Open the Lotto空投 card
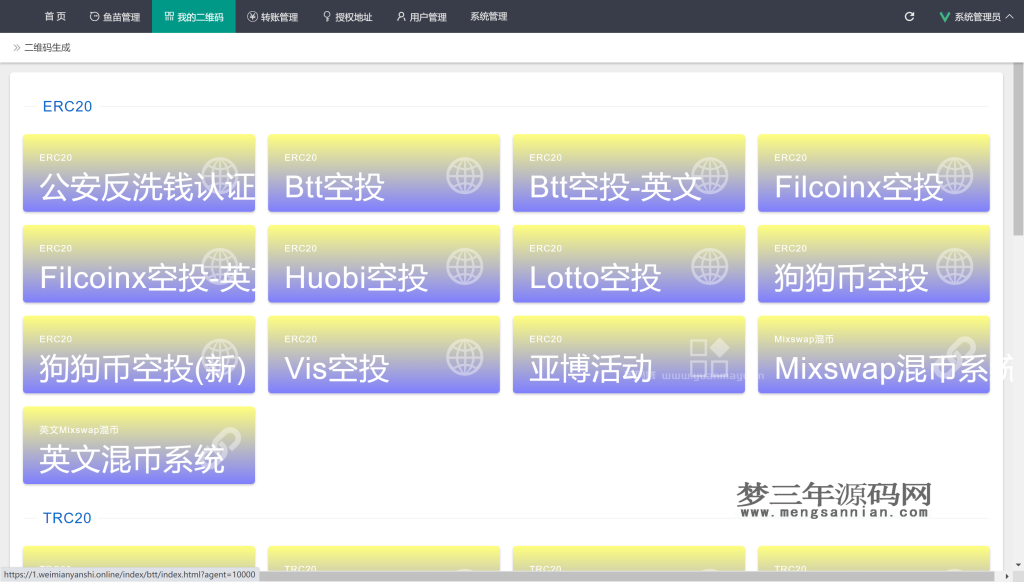Image resolution: width=1024 pixels, height=582 pixels. click(x=628, y=264)
